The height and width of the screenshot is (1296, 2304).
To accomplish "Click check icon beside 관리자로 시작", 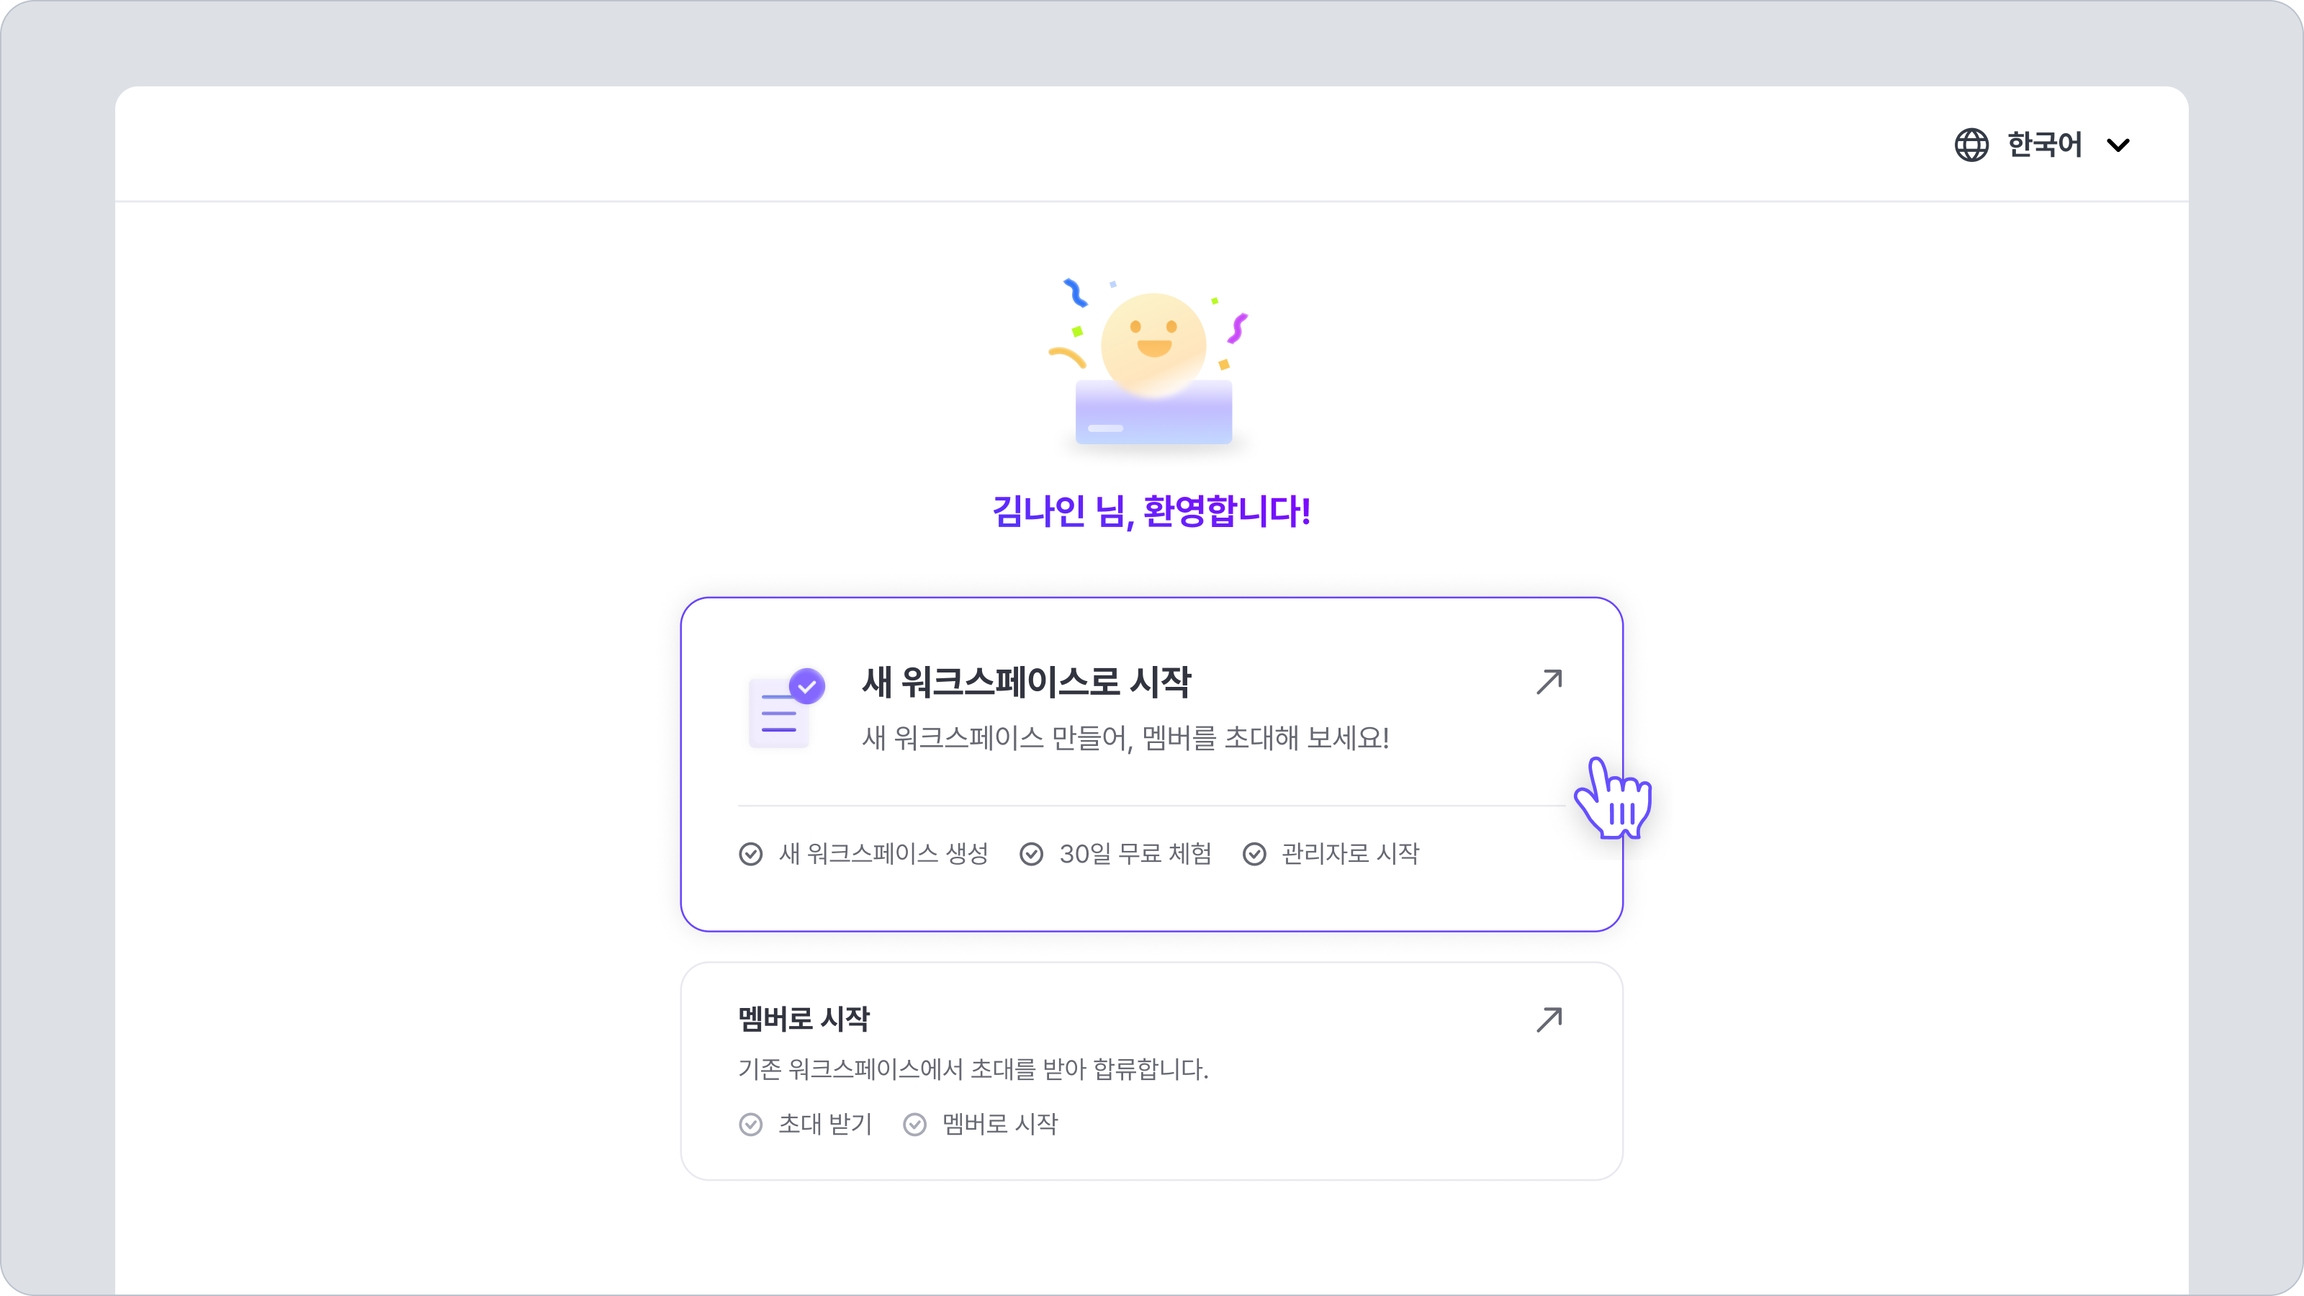I will (x=1254, y=854).
